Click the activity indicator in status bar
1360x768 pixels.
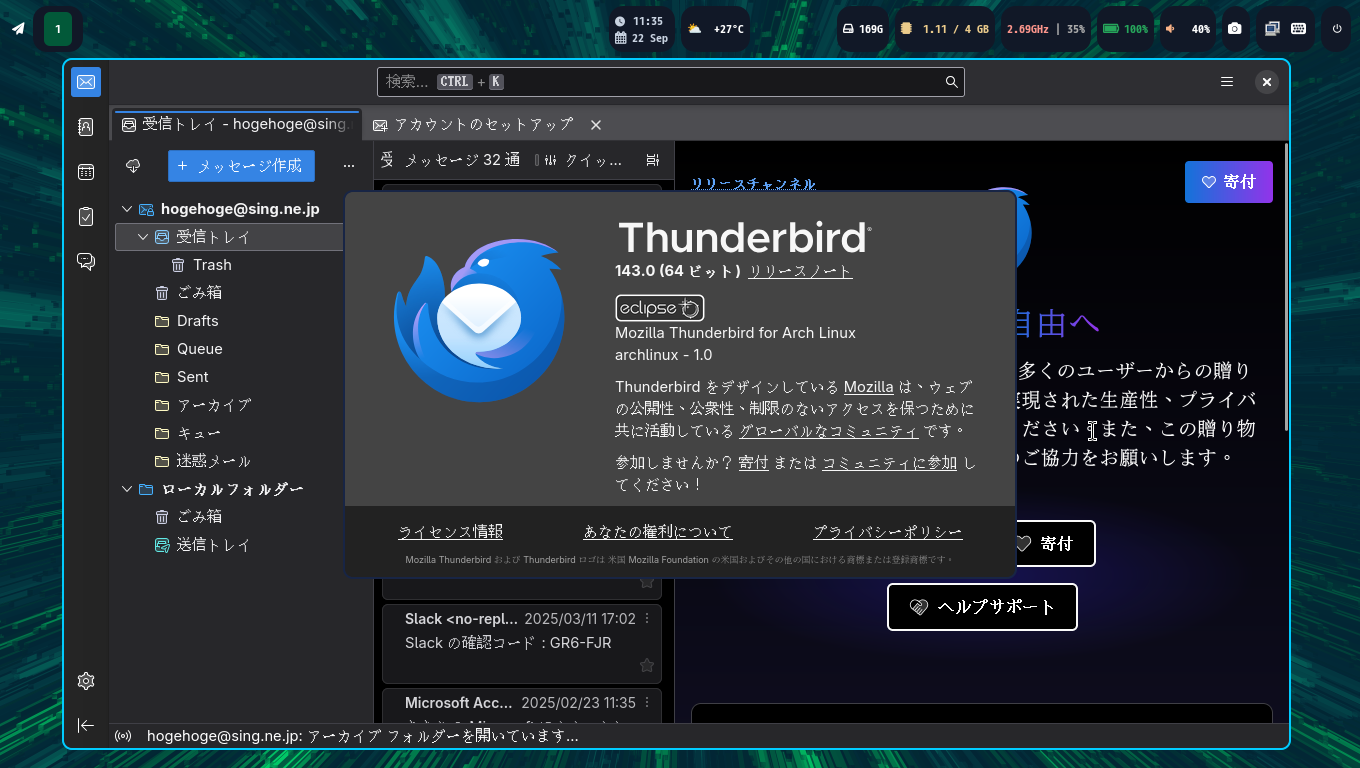coord(123,736)
